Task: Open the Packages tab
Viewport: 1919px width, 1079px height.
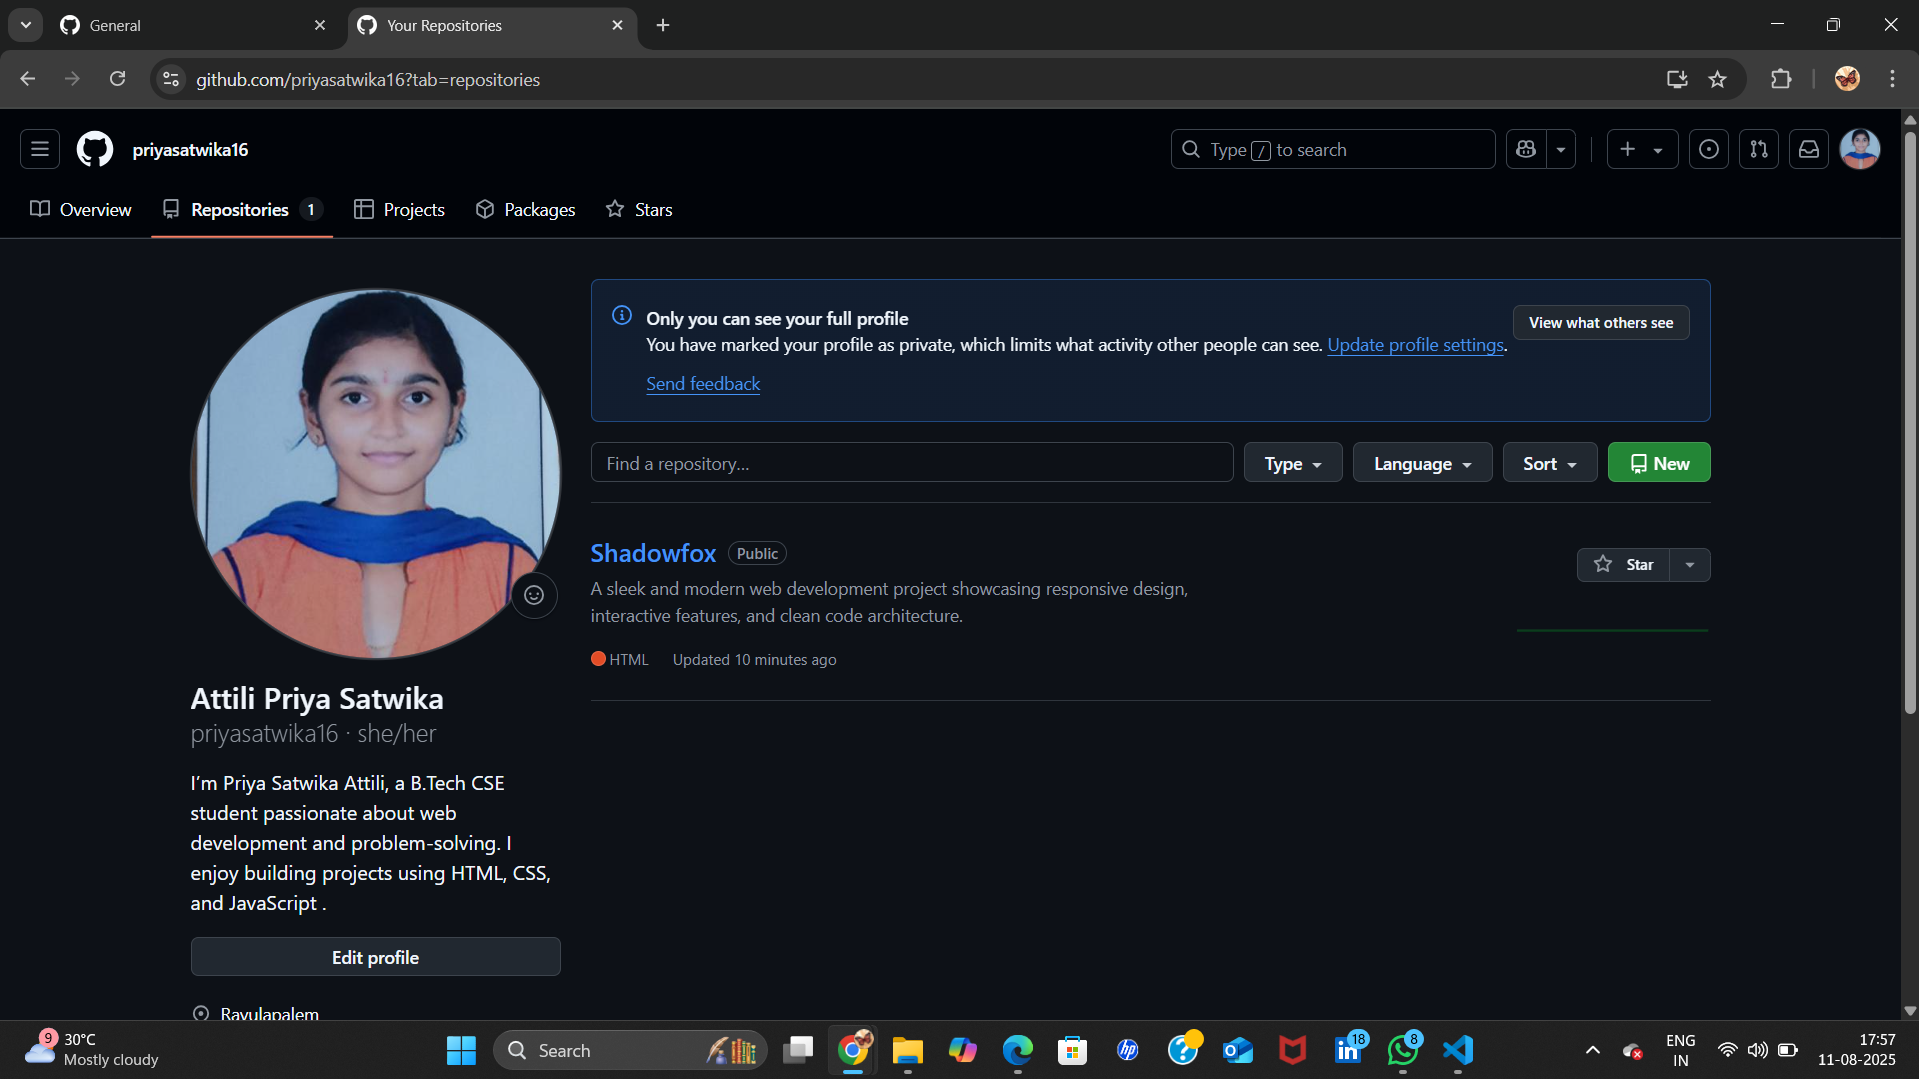Action: coord(526,209)
